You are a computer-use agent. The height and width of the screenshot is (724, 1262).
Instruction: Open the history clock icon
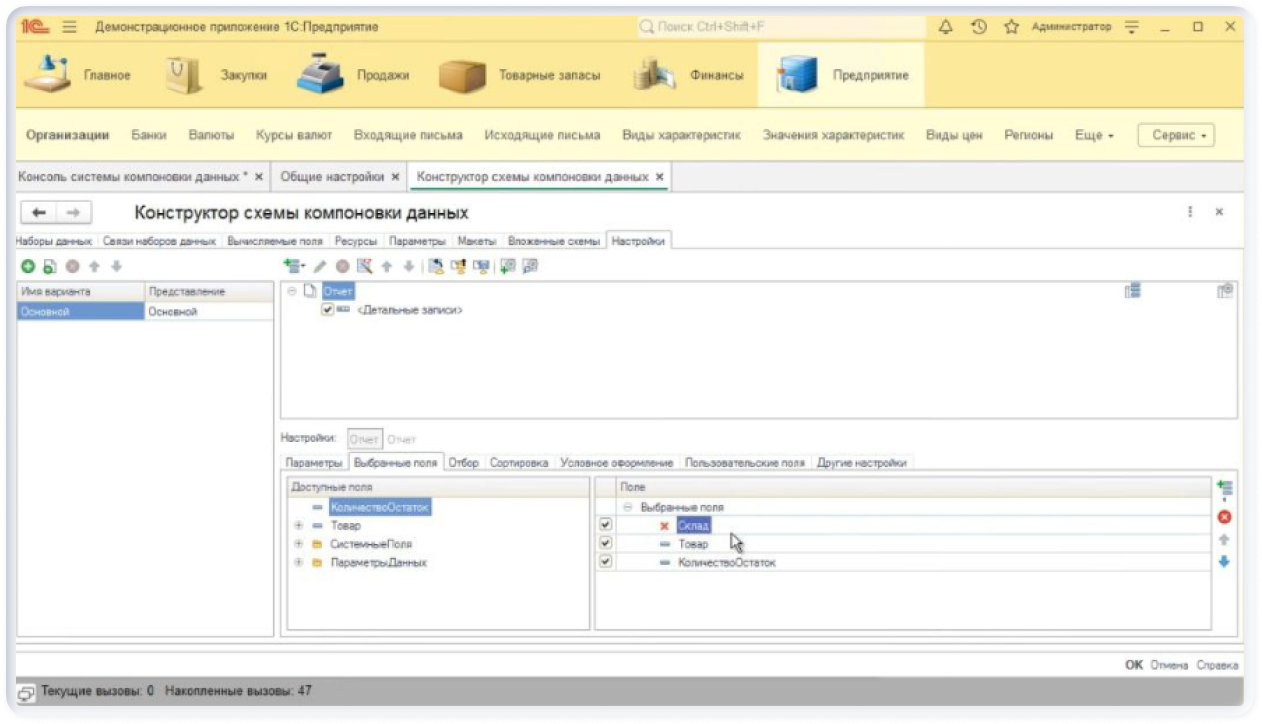coord(979,27)
